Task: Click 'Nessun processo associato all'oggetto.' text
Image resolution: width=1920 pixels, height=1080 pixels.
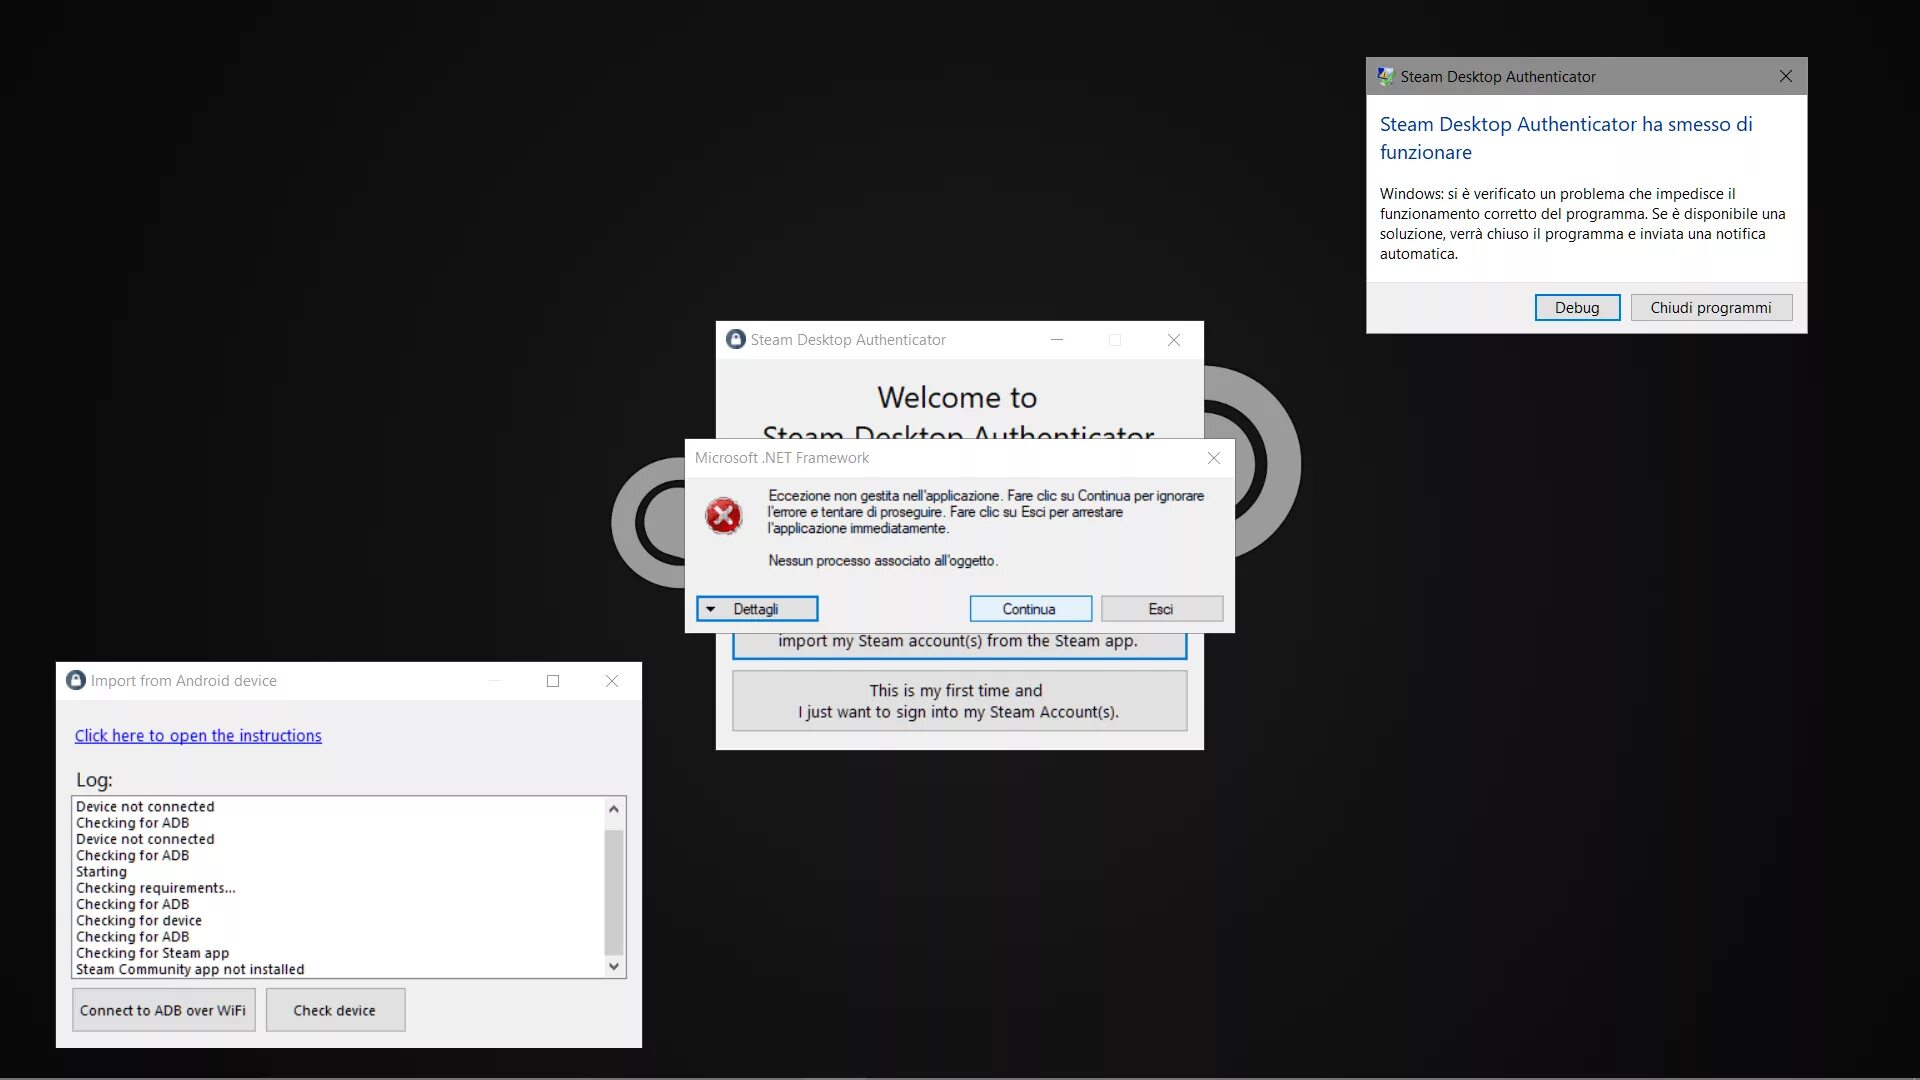Action: (x=883, y=561)
